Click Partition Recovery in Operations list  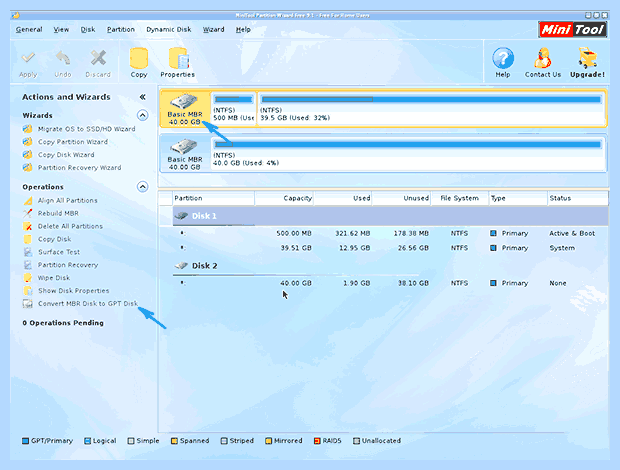pyautogui.click(x=68, y=265)
